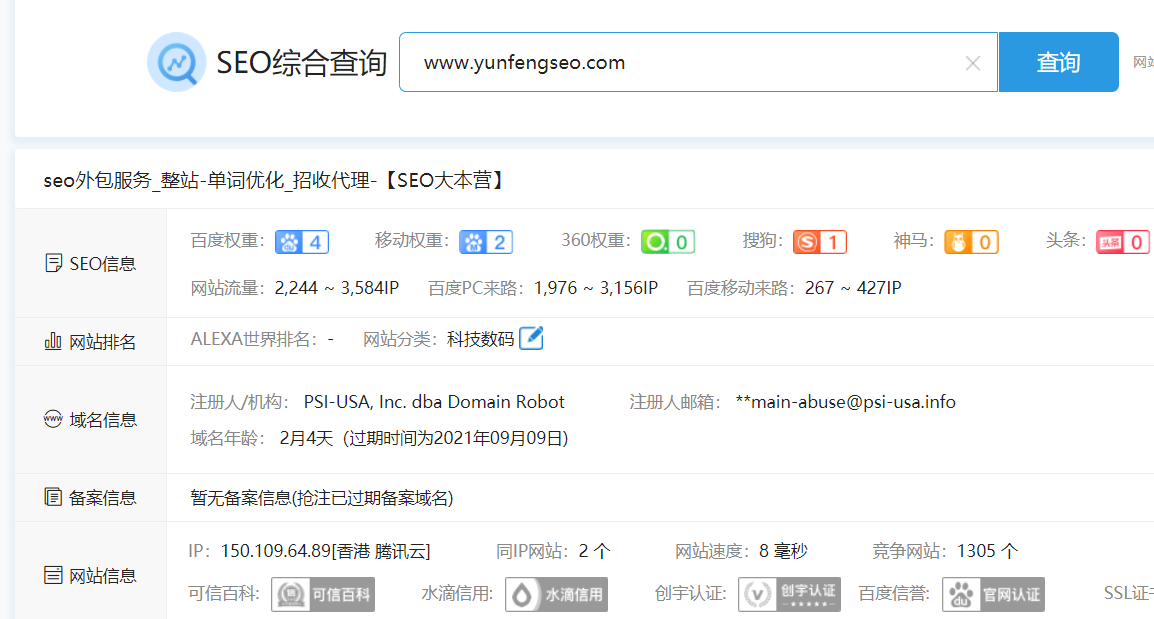The height and width of the screenshot is (619, 1154).
Task: Click the 备案信息 list icon
Action: [53, 497]
